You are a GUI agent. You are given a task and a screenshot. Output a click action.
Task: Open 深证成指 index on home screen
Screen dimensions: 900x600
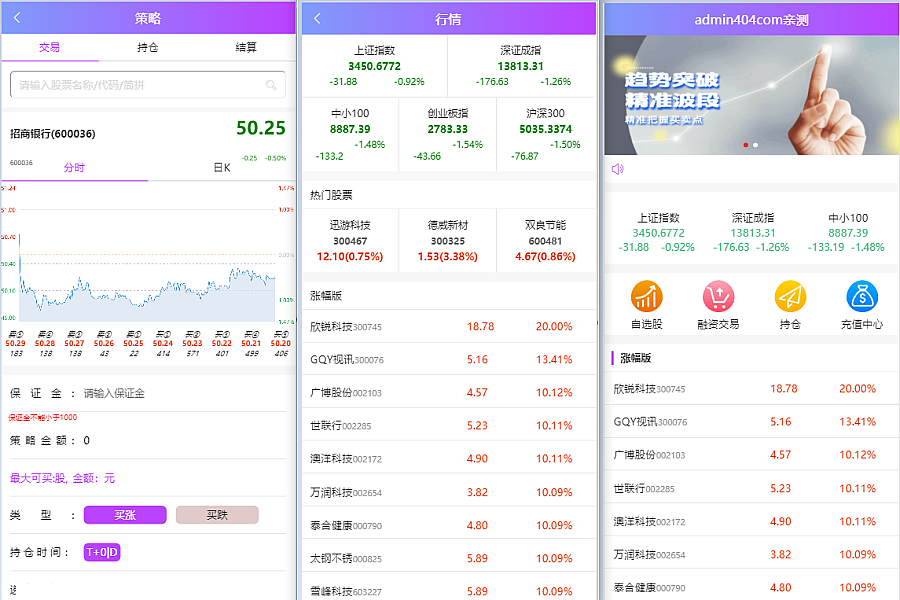point(752,233)
